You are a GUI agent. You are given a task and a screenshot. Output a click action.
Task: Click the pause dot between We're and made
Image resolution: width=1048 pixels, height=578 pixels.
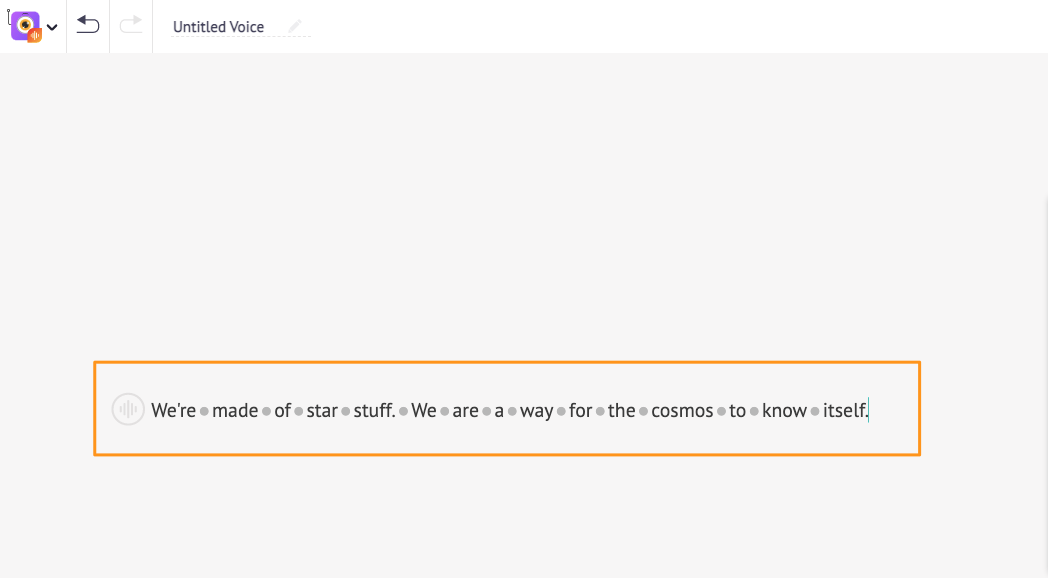[x=204, y=411]
